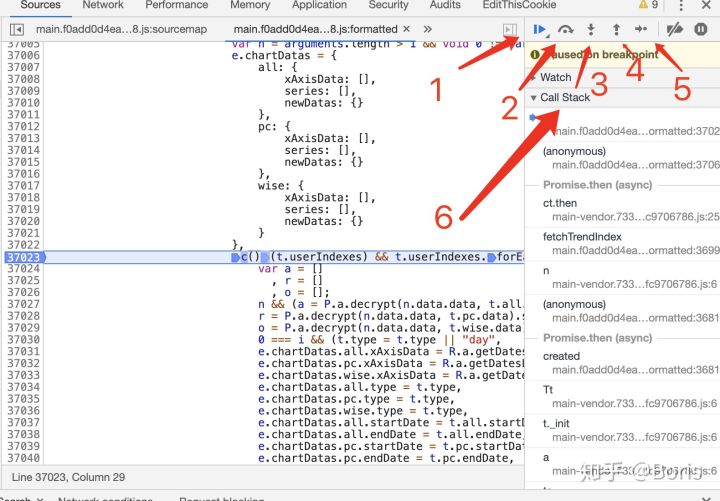Viewport: 720px width, 501px height.
Task: Open the Network panel tab
Action: tap(103, 5)
